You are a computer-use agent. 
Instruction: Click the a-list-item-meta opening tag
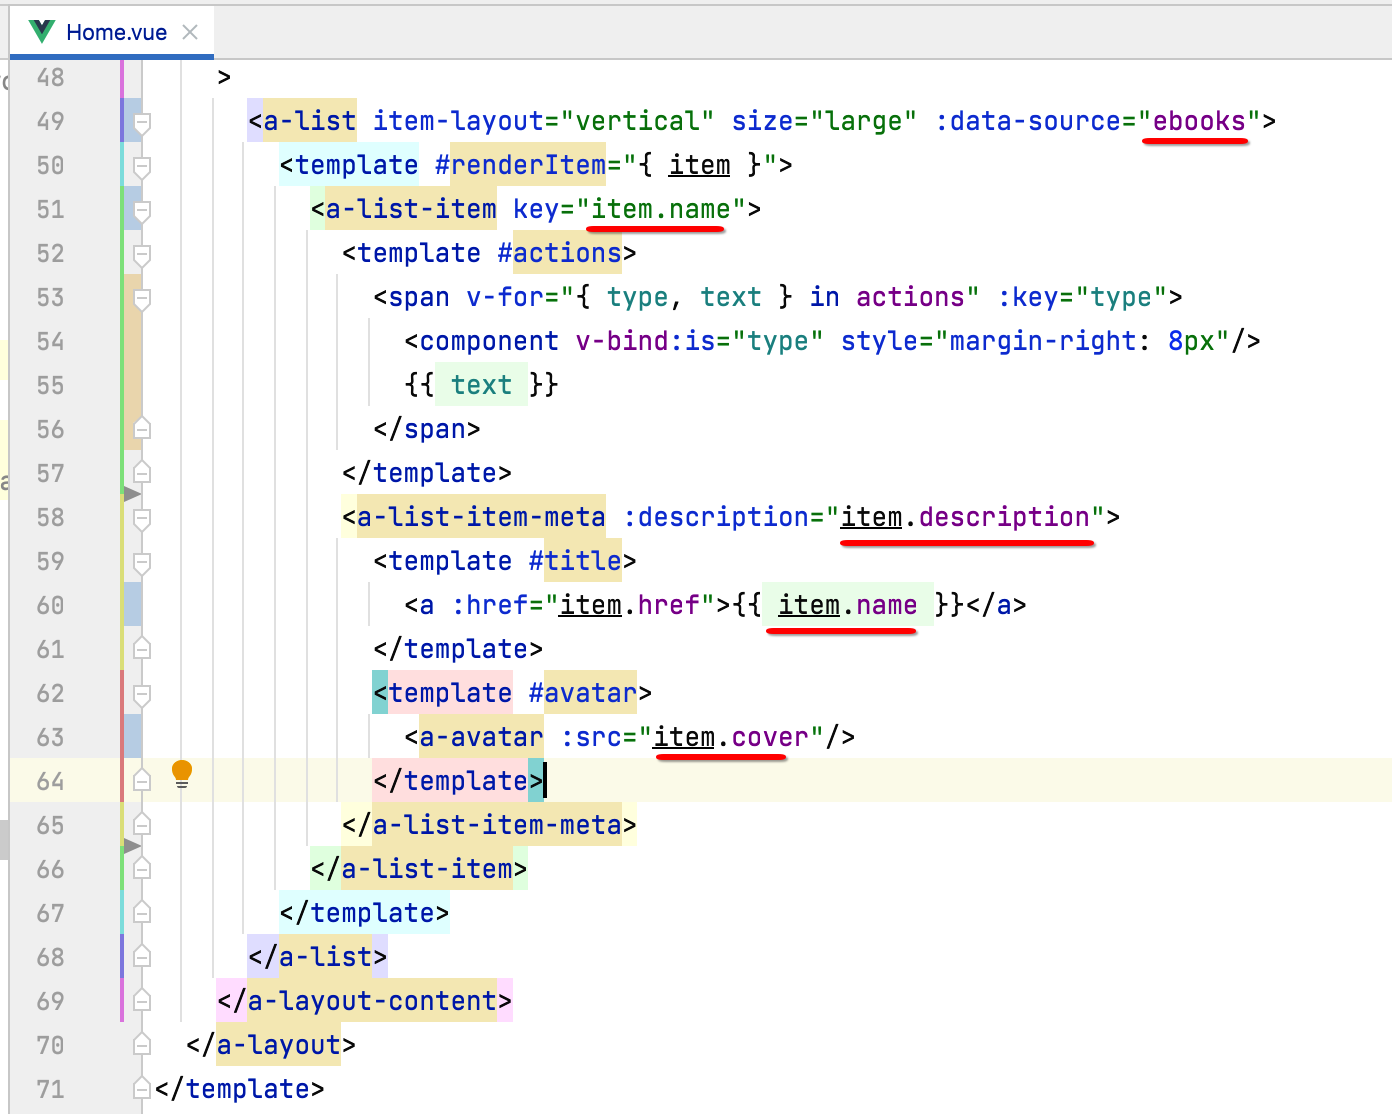[x=474, y=518]
